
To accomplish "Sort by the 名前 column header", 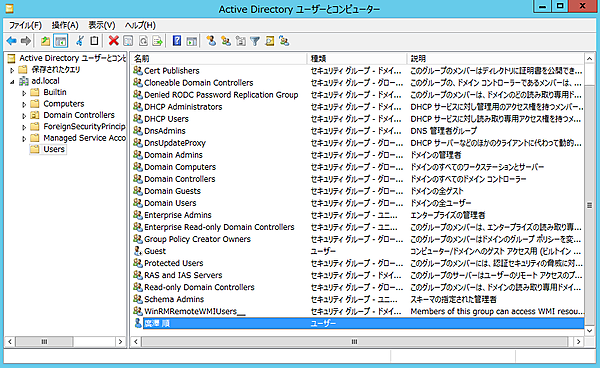I will tap(218, 58).
